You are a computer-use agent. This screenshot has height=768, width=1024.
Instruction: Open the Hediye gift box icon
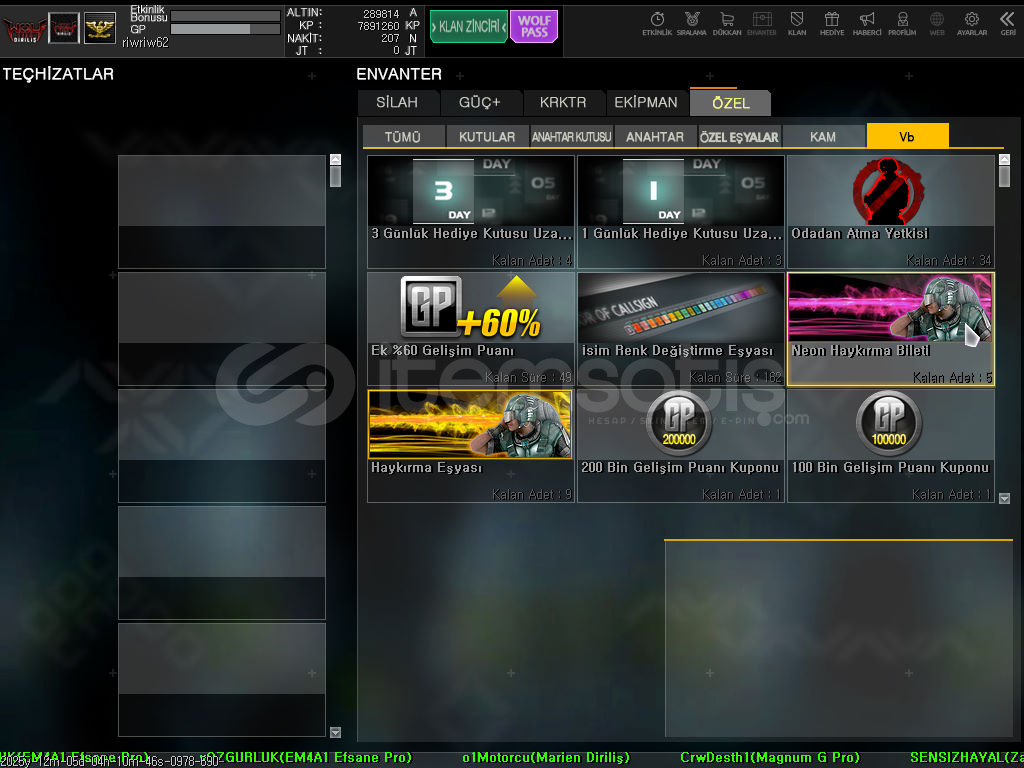832,21
